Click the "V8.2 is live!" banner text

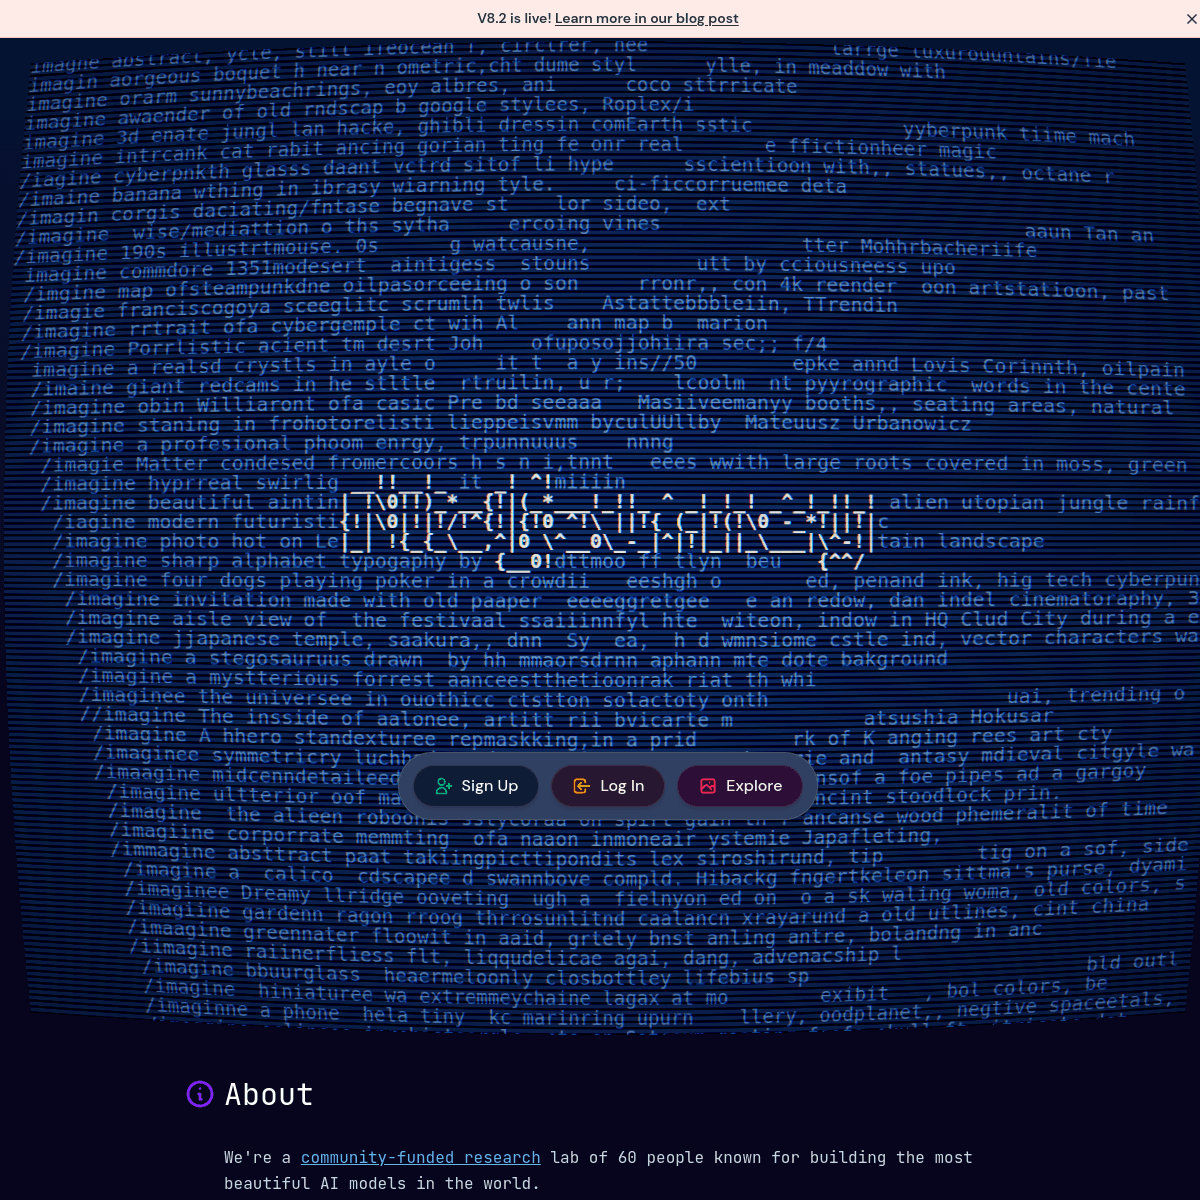click(x=514, y=18)
